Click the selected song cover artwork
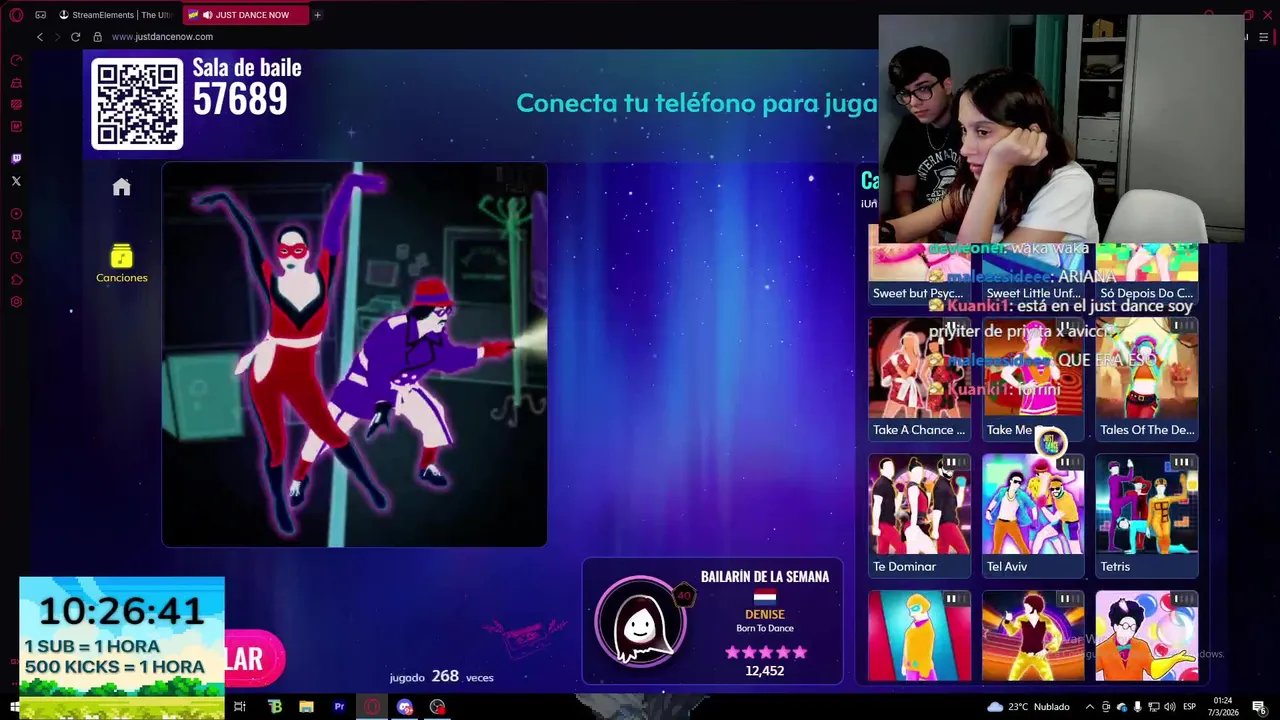This screenshot has width=1280, height=720. pos(354,355)
